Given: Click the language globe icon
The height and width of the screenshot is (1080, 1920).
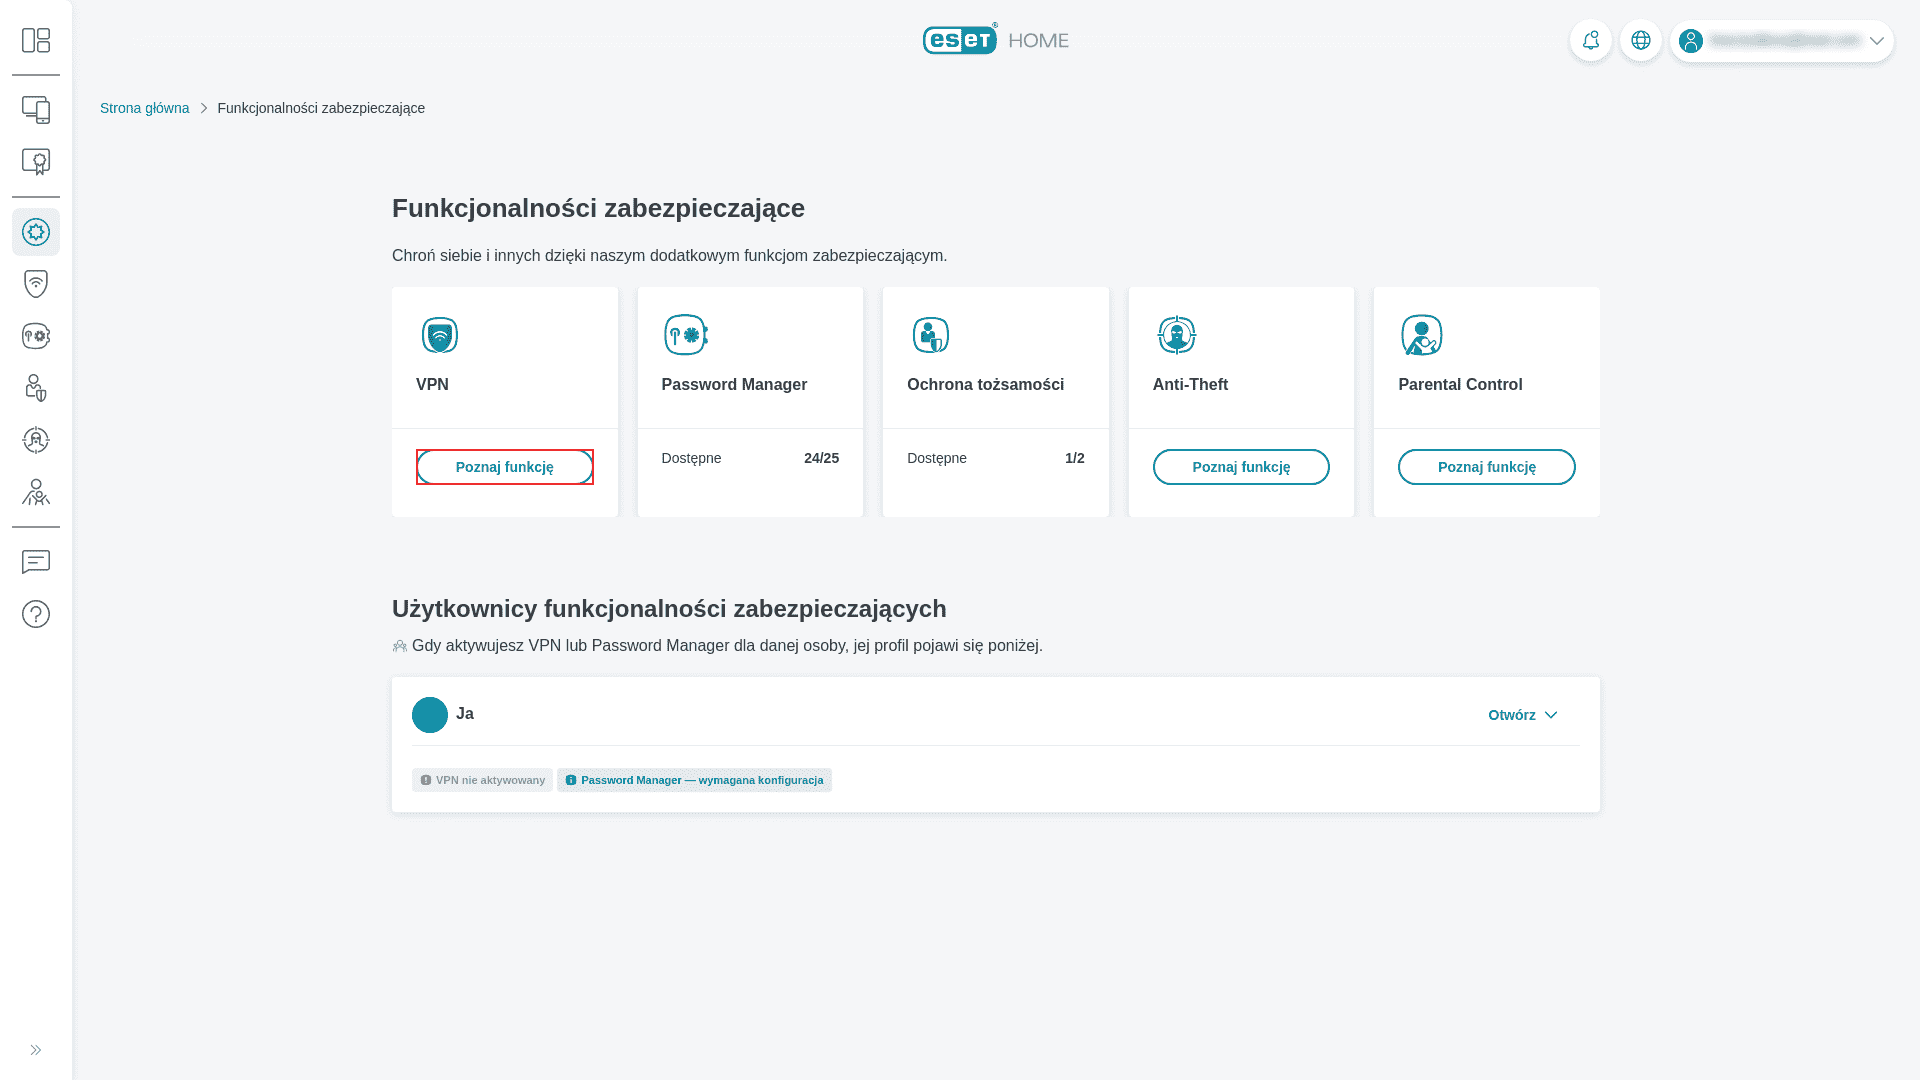Looking at the screenshot, I should [1640, 41].
